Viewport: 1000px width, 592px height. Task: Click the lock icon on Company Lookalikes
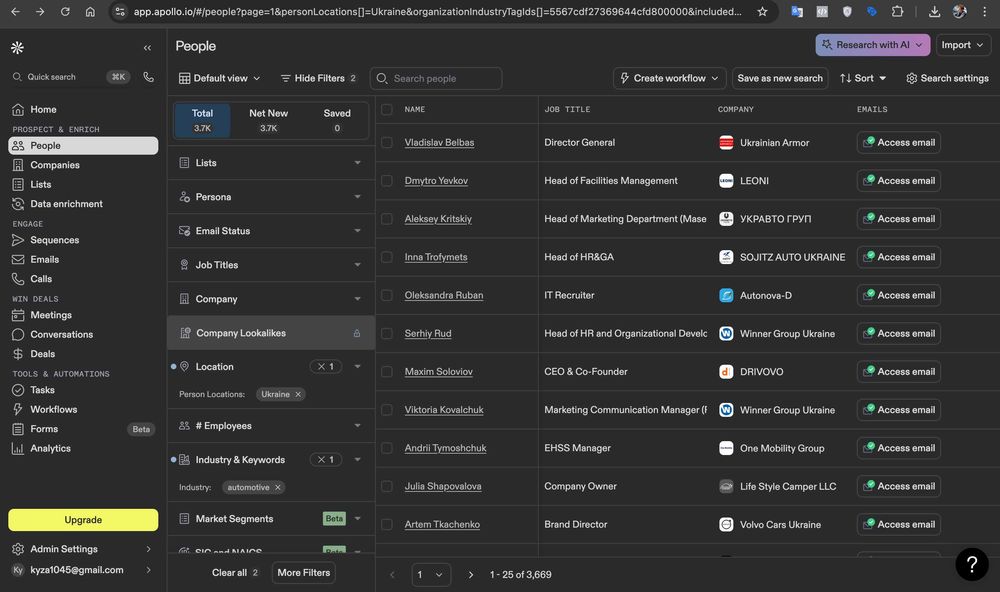tap(357, 333)
